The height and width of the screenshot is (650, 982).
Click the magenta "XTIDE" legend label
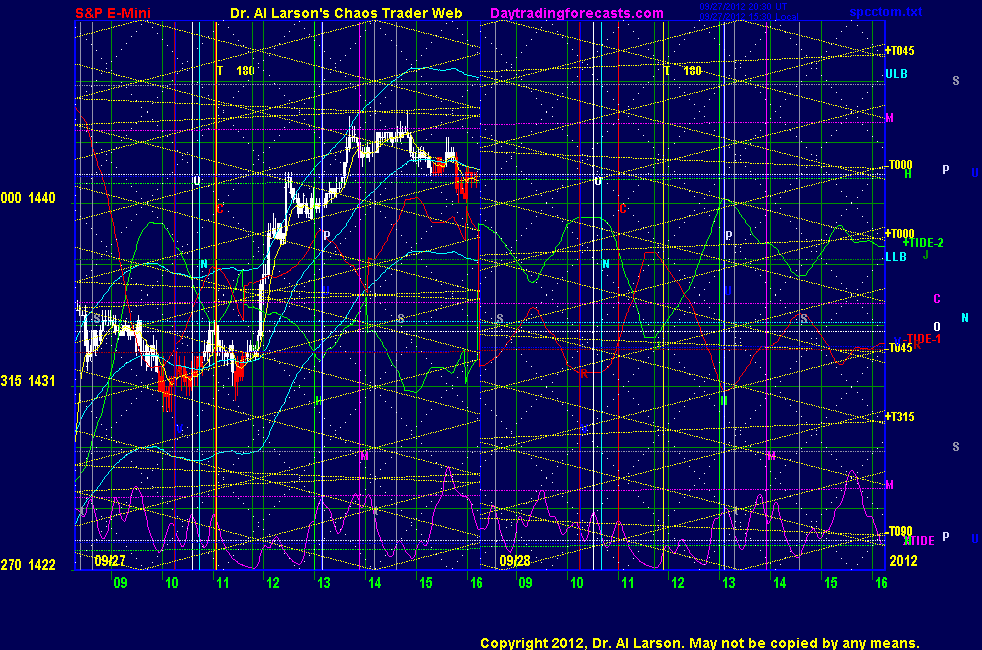pos(919,540)
